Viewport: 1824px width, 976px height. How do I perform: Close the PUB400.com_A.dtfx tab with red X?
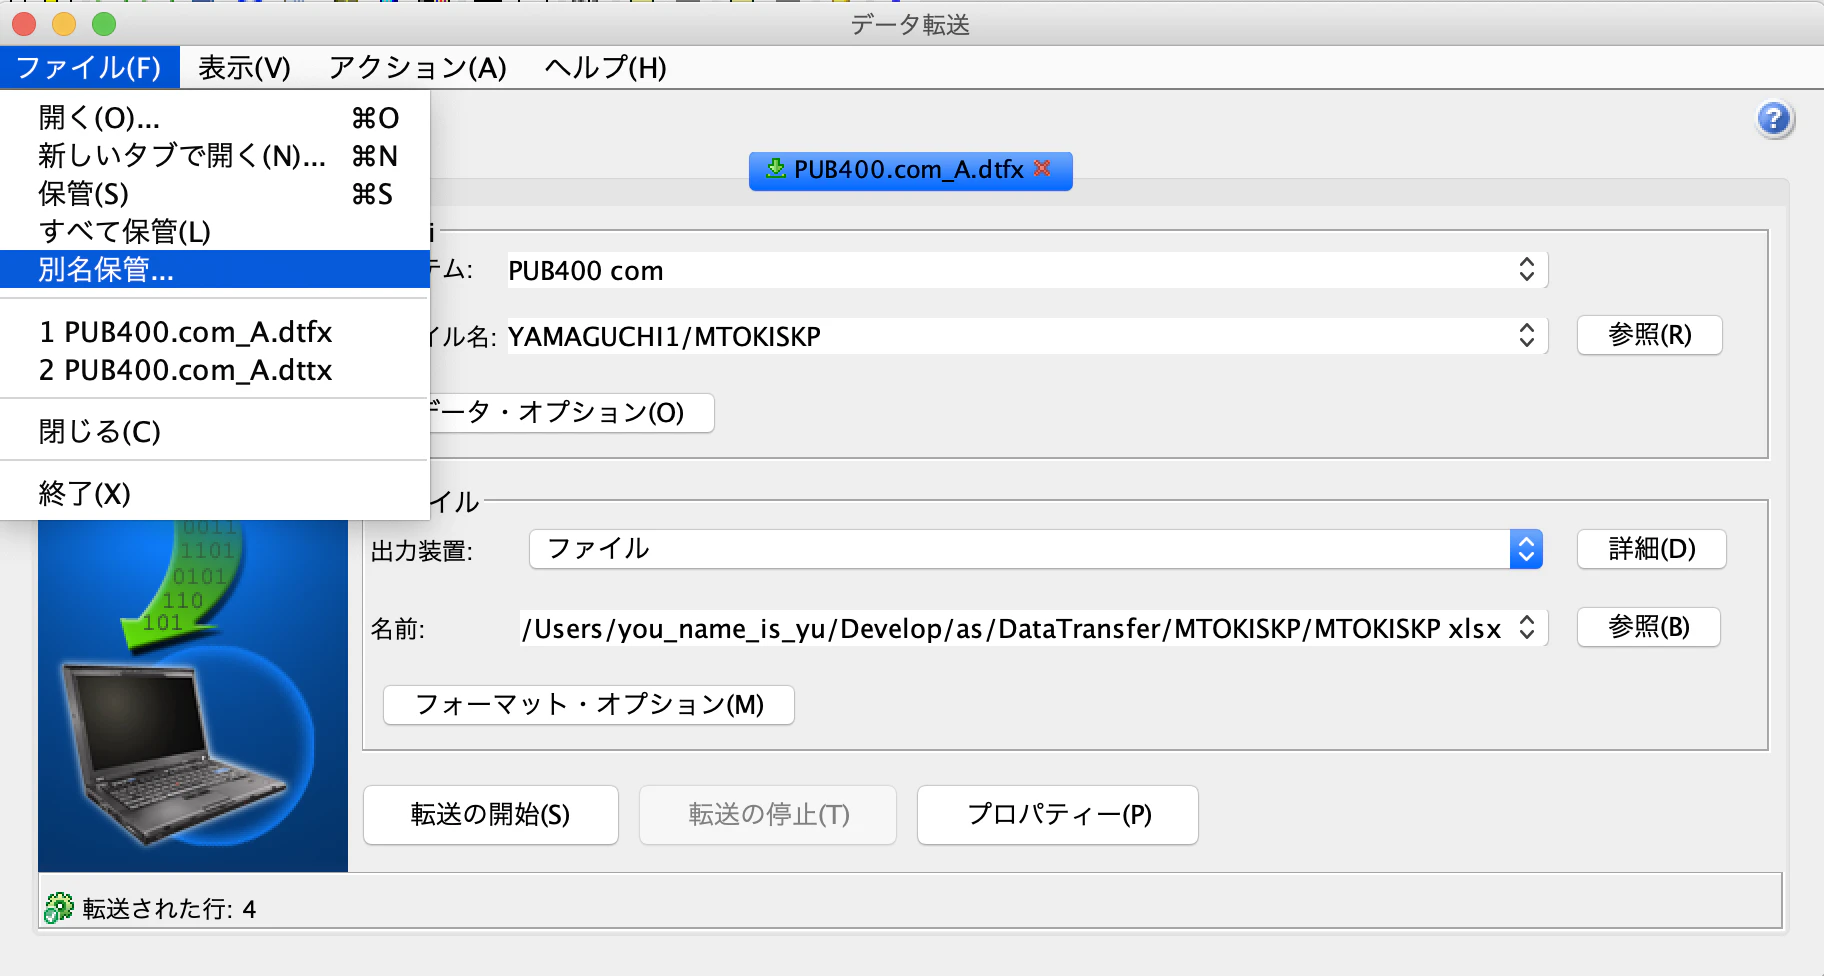1042,168
